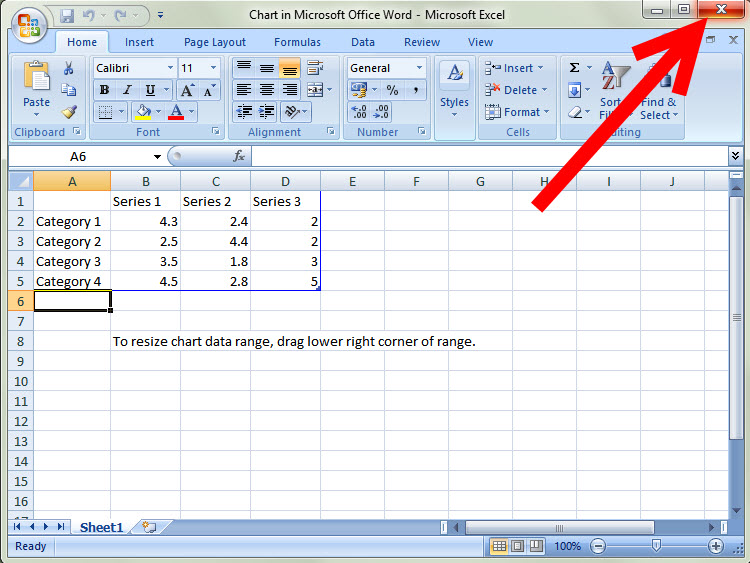Toggle Middle Align
This screenshot has width=750, height=563.
coord(267,67)
